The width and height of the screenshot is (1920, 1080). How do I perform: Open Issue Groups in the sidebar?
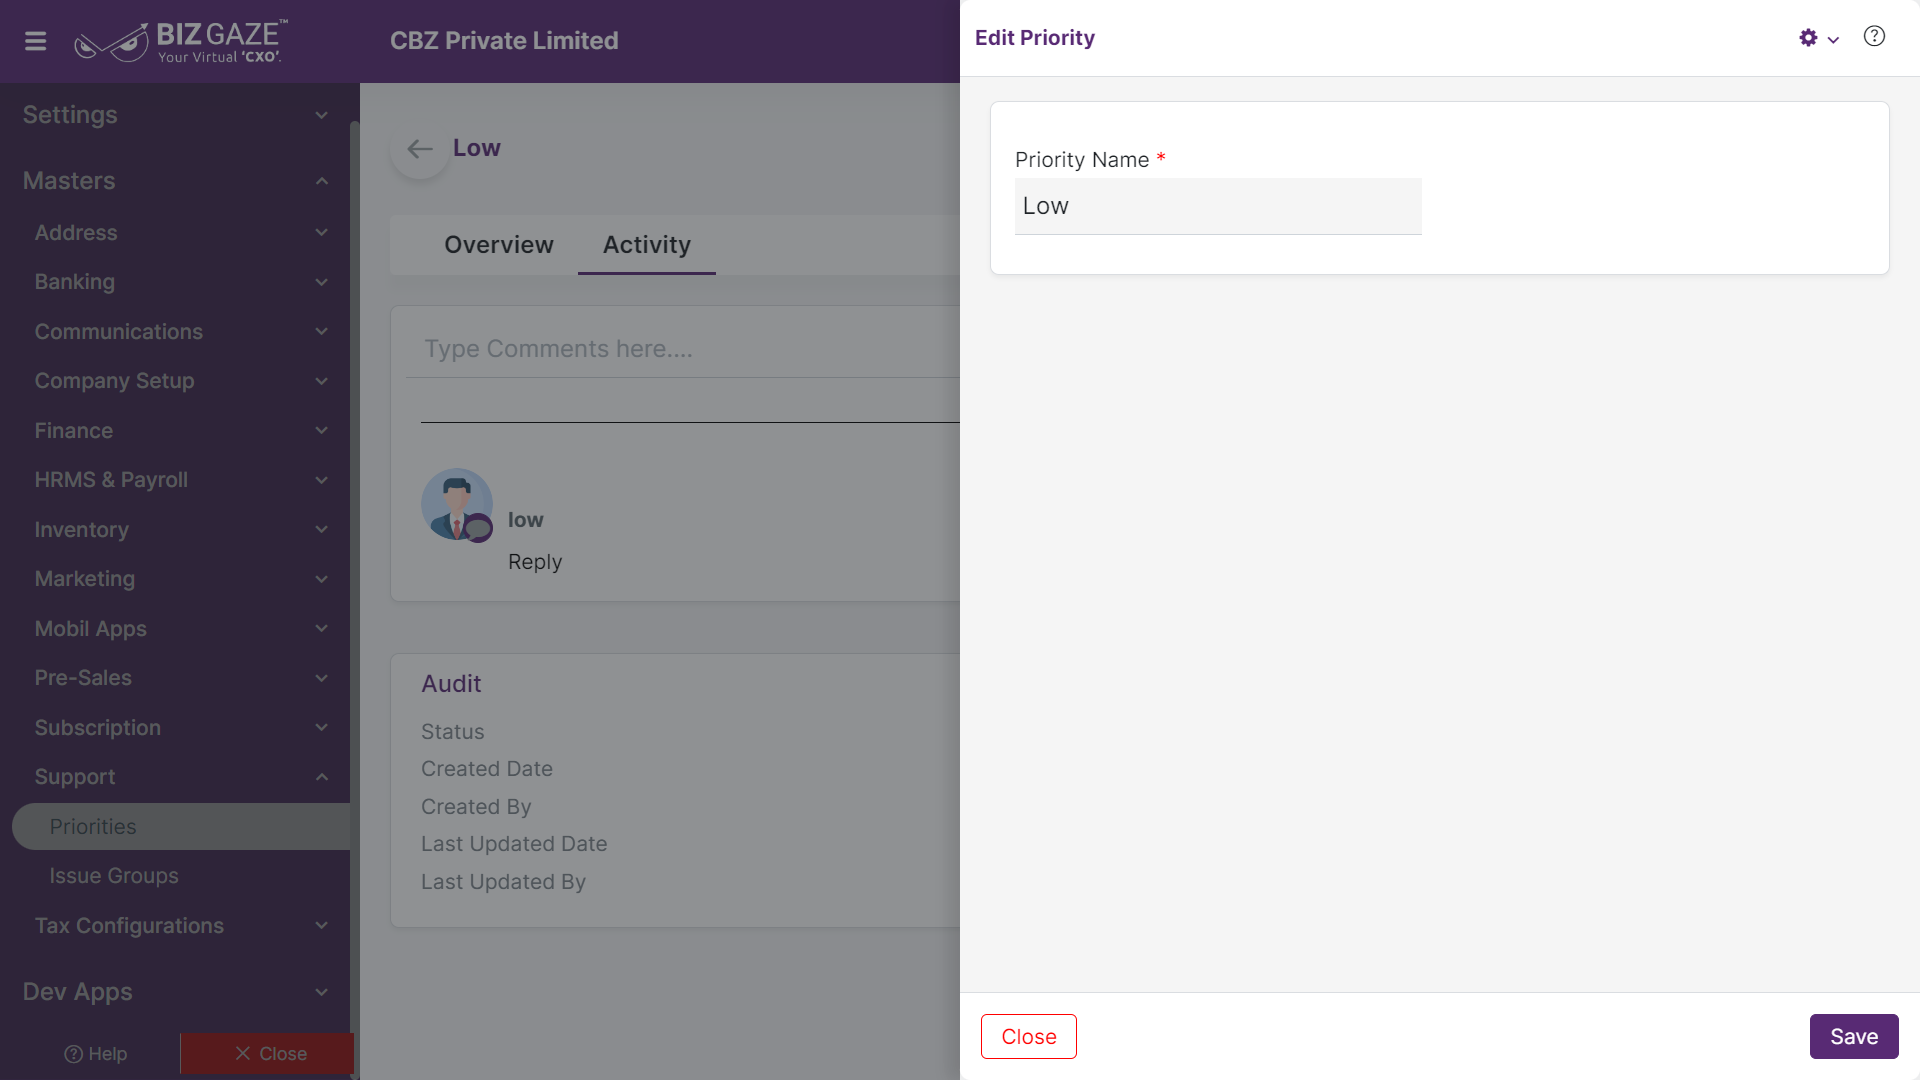tap(114, 876)
